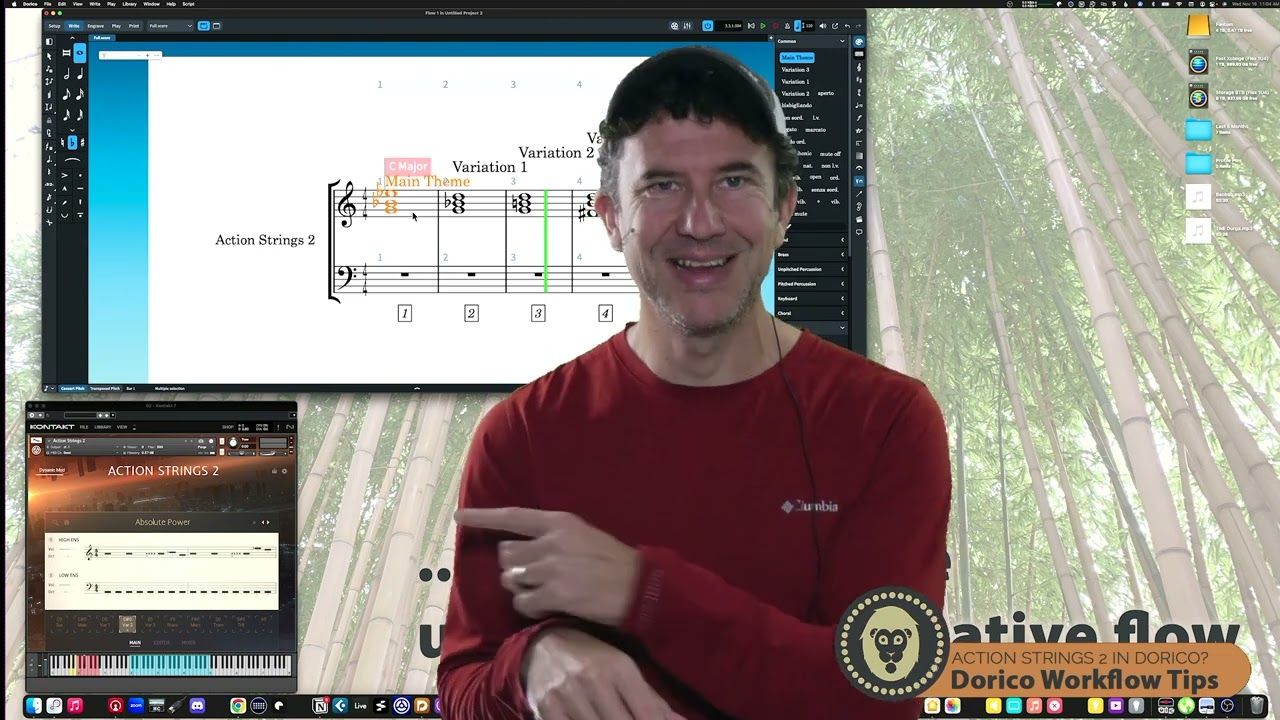Toggle the pitch-before-duration eye button

[x=80, y=53]
